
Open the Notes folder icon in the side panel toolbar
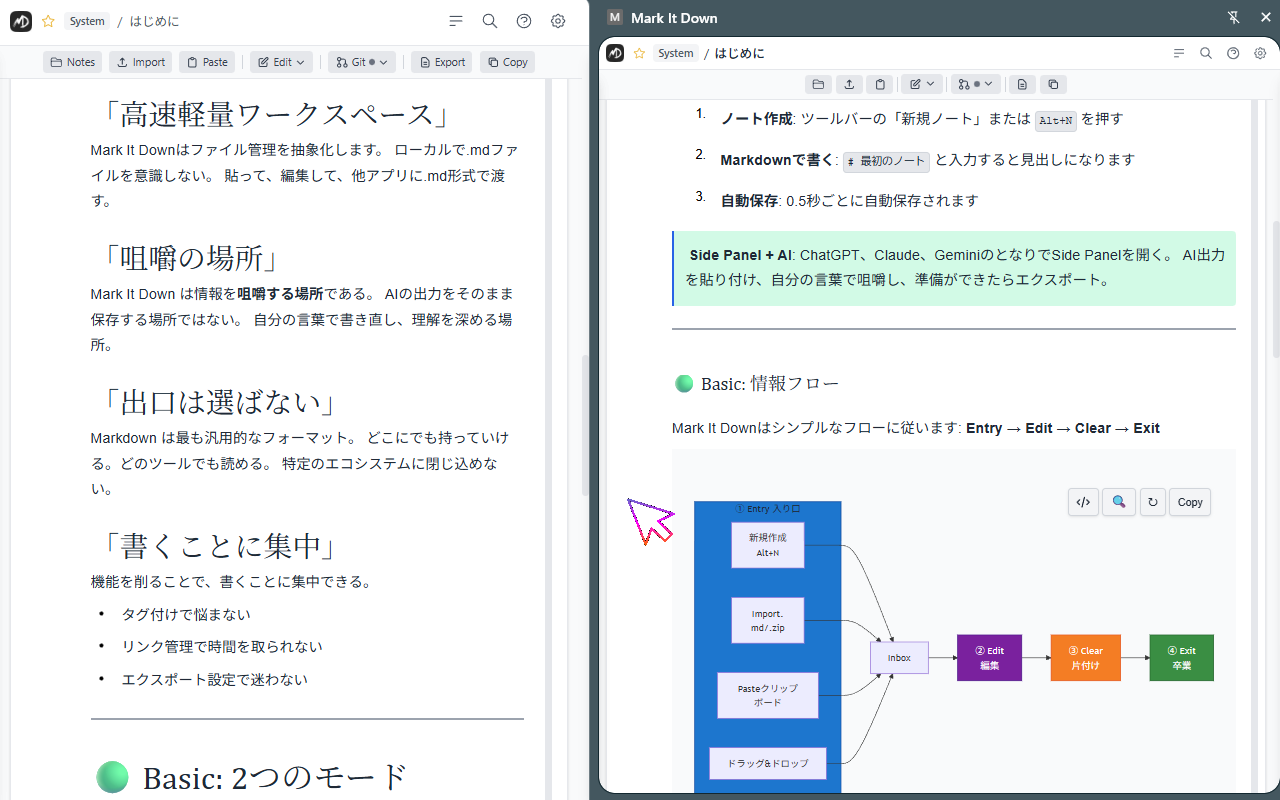pos(820,84)
